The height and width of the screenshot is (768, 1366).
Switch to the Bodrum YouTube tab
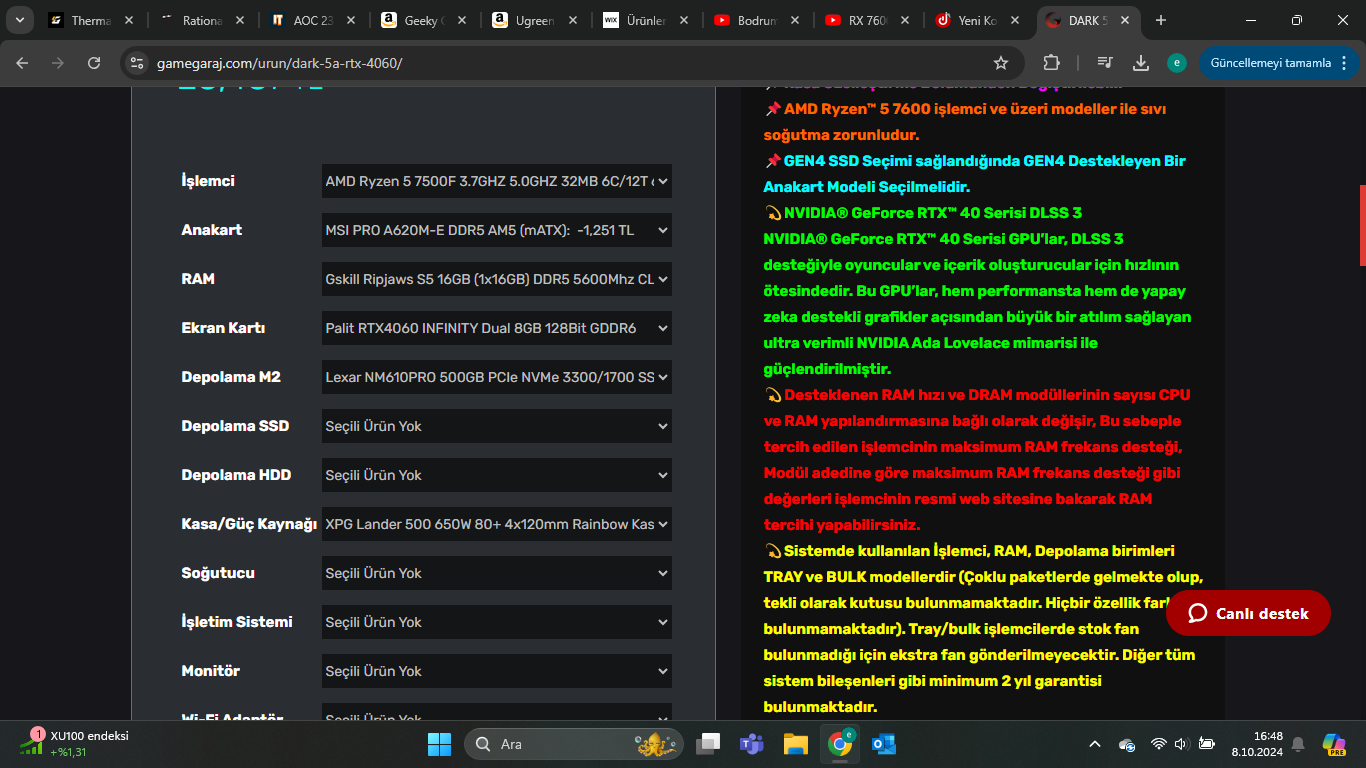point(757,20)
